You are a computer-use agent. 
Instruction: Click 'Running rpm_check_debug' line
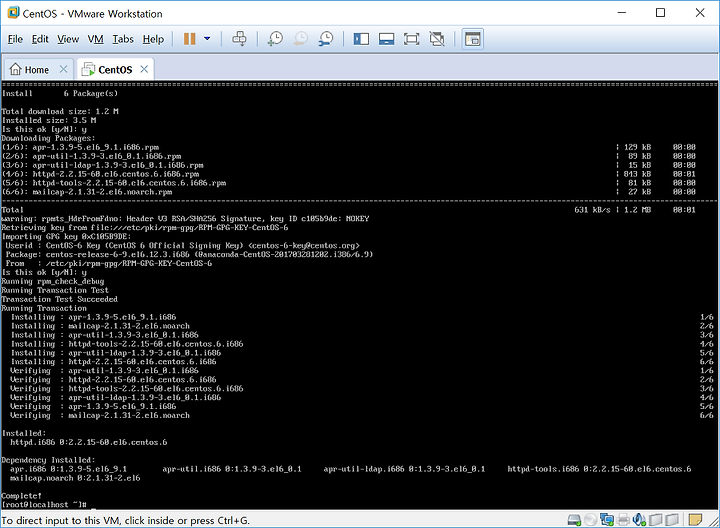[x=53, y=281]
